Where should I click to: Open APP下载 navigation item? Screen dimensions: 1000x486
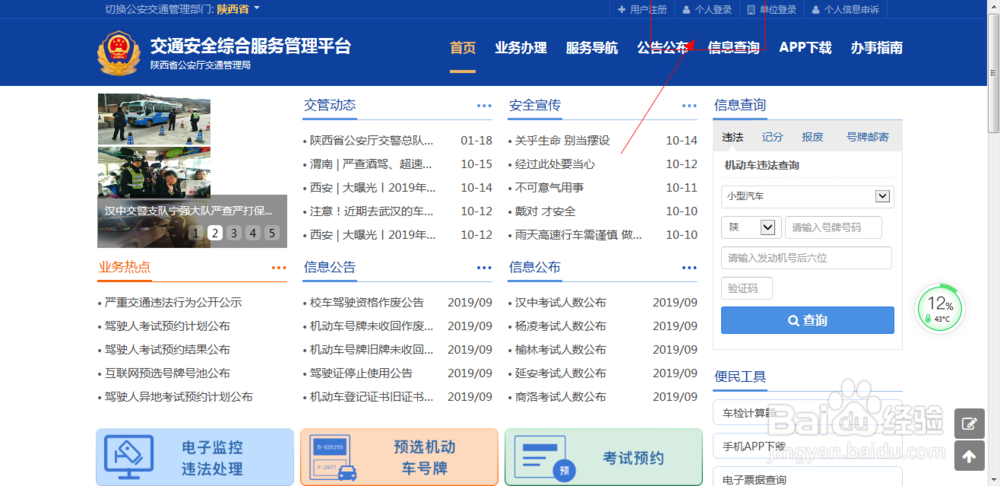point(805,48)
